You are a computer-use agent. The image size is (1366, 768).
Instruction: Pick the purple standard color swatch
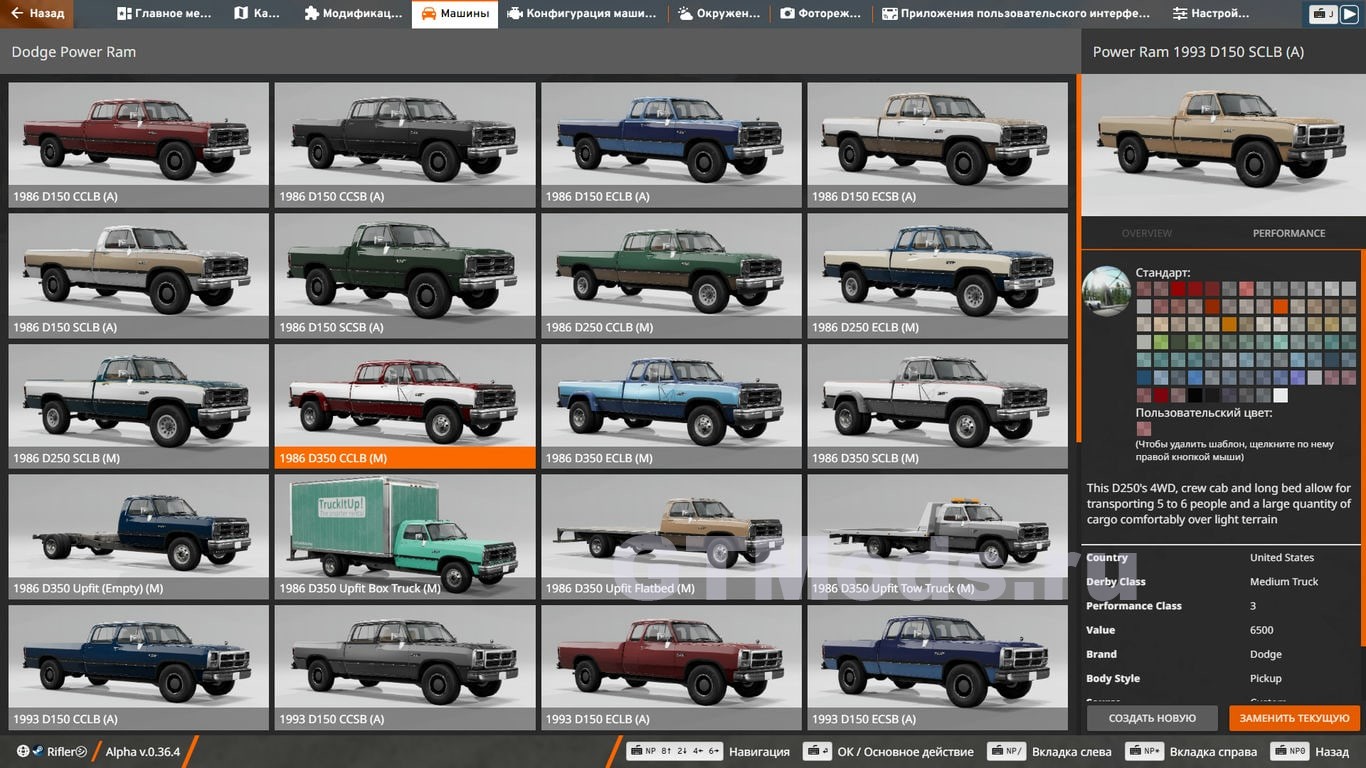[1297, 377]
